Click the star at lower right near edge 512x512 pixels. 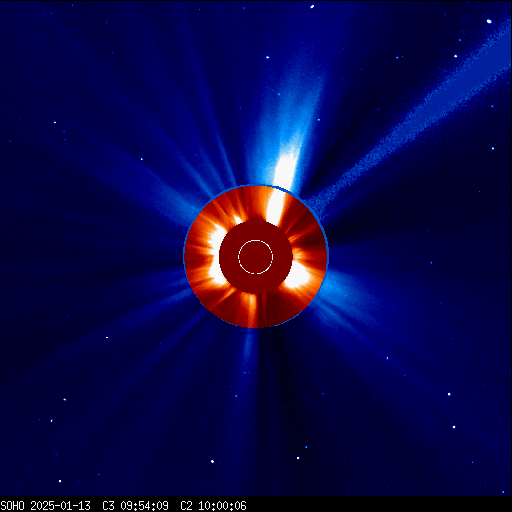click(x=454, y=427)
